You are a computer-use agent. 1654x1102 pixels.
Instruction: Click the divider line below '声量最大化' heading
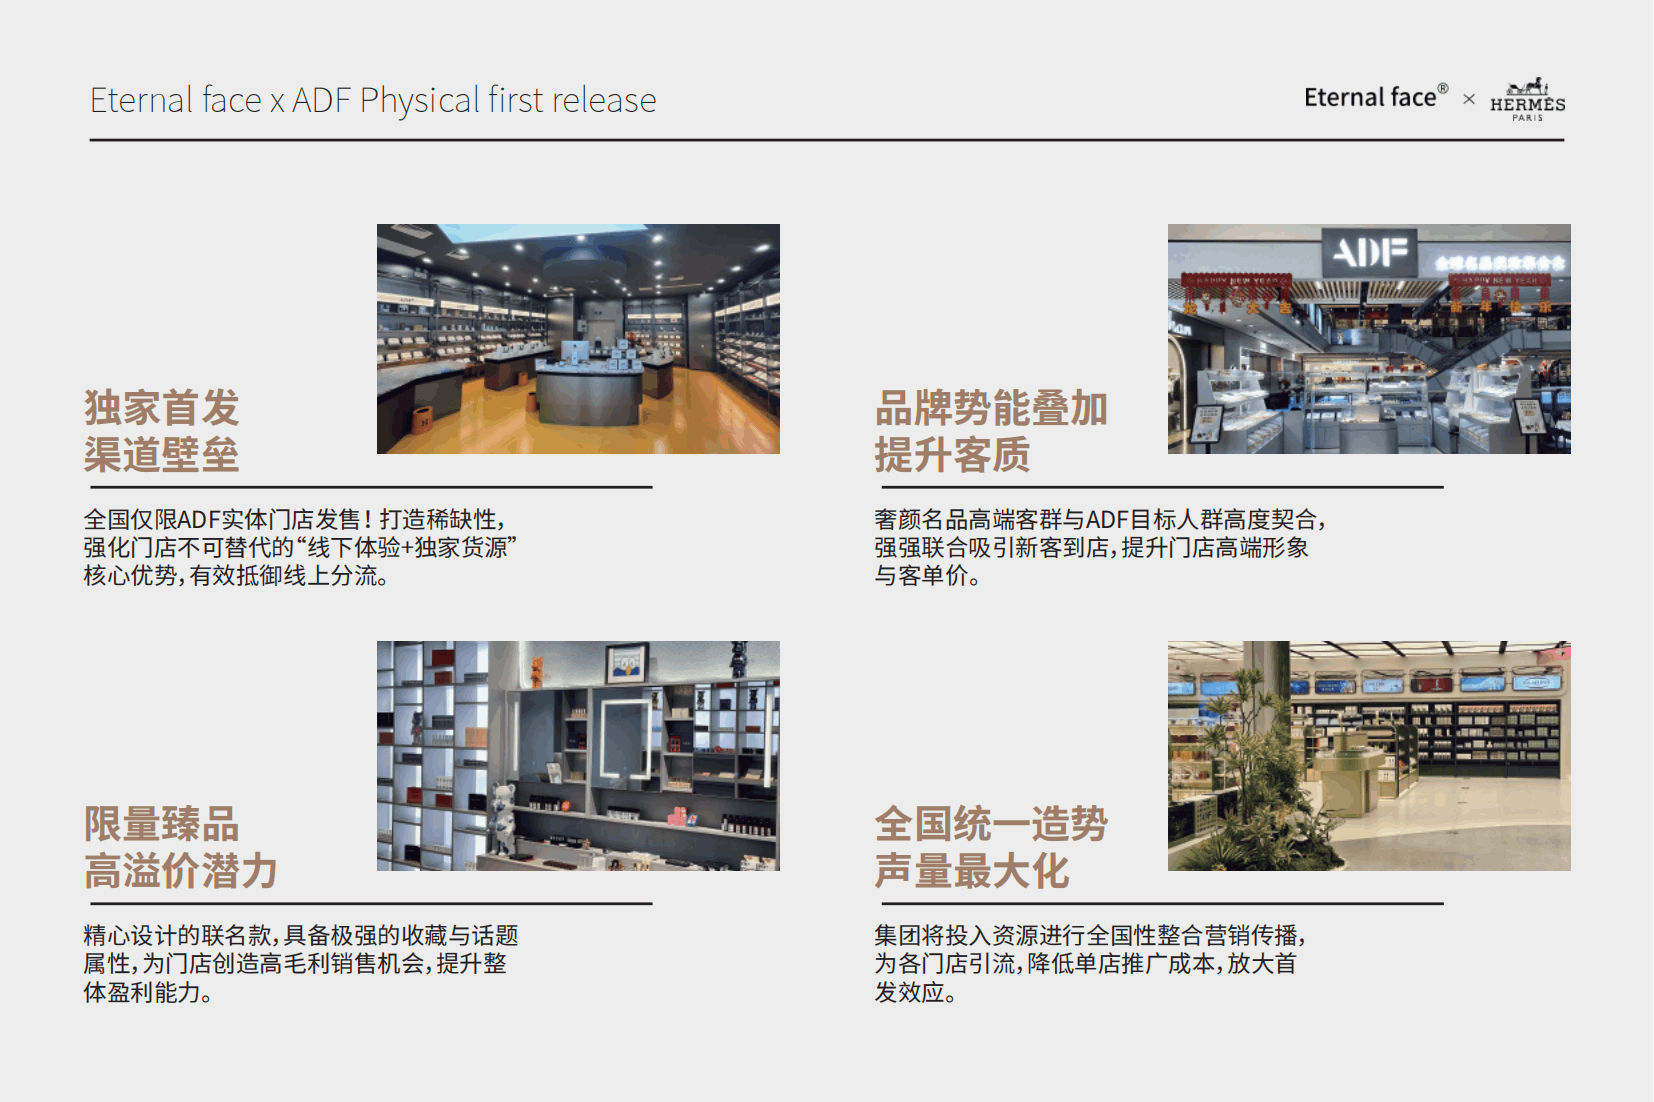1159,904
